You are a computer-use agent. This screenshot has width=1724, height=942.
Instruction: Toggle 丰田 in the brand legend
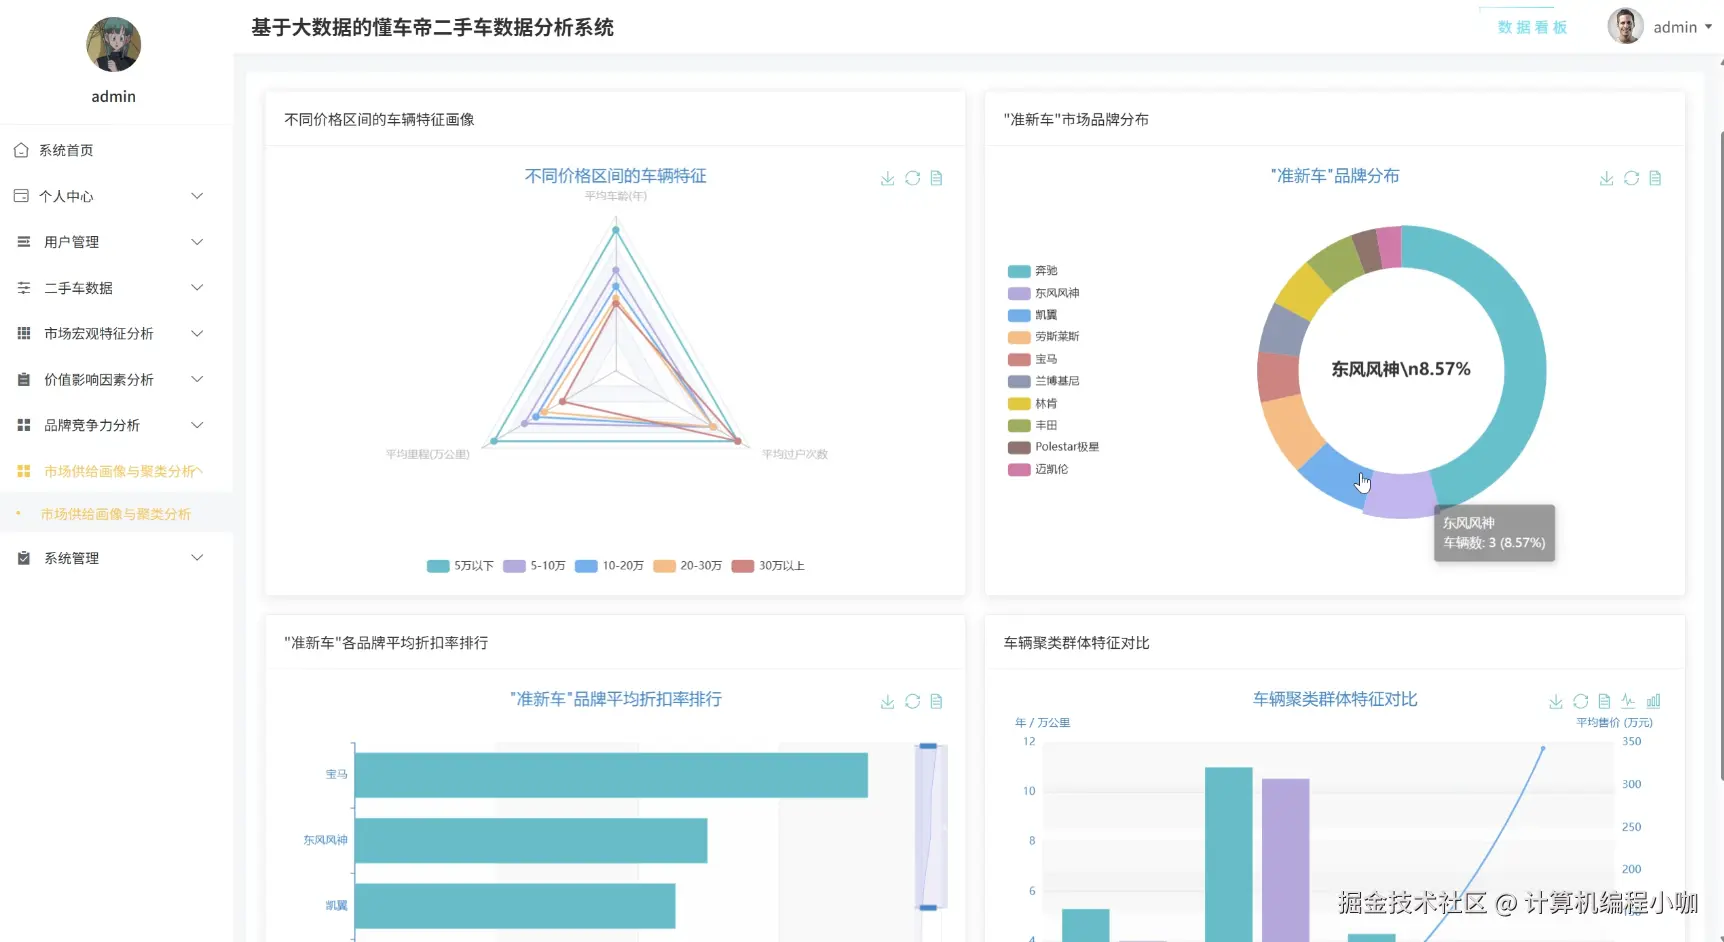click(1032, 426)
